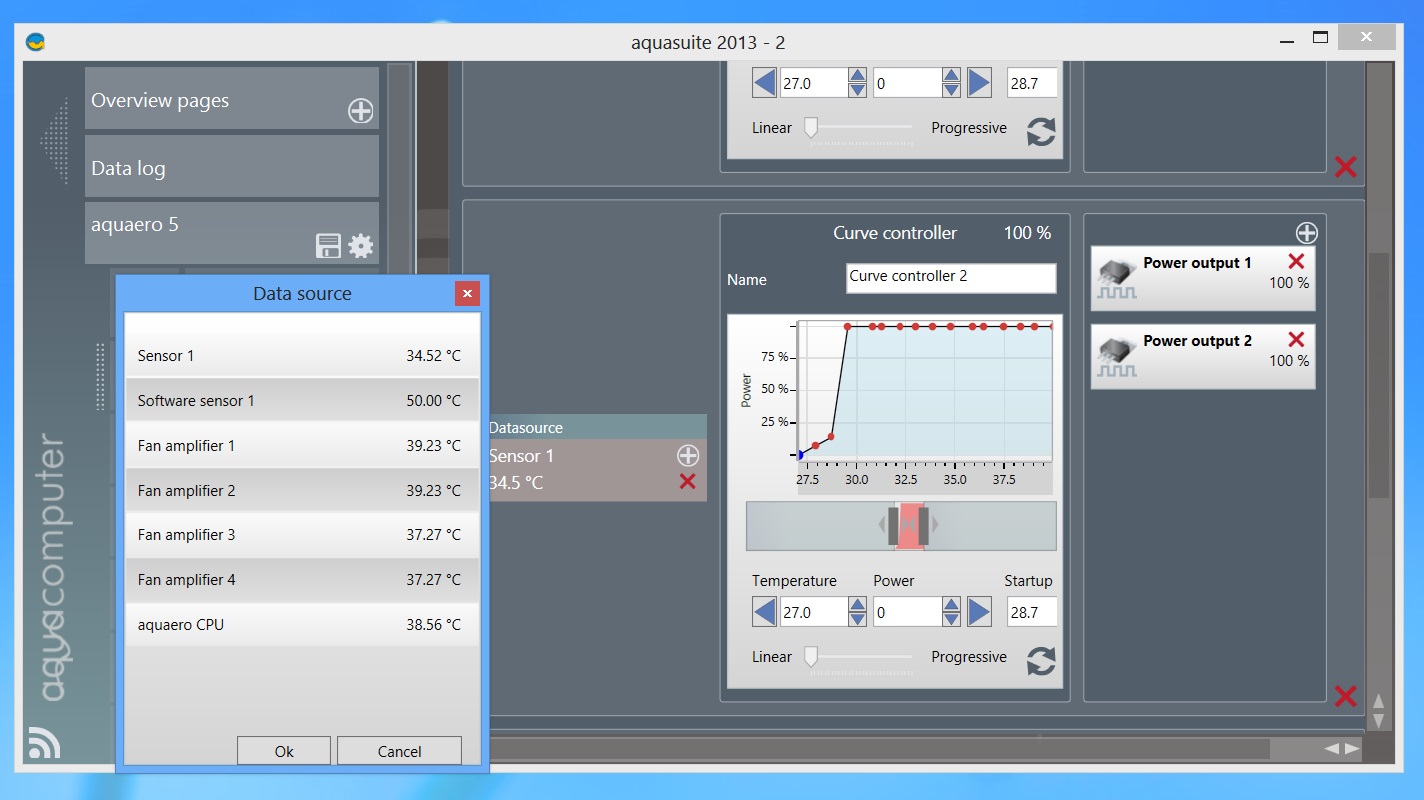
Task: Open the Data log section
Action: [x=231, y=168]
